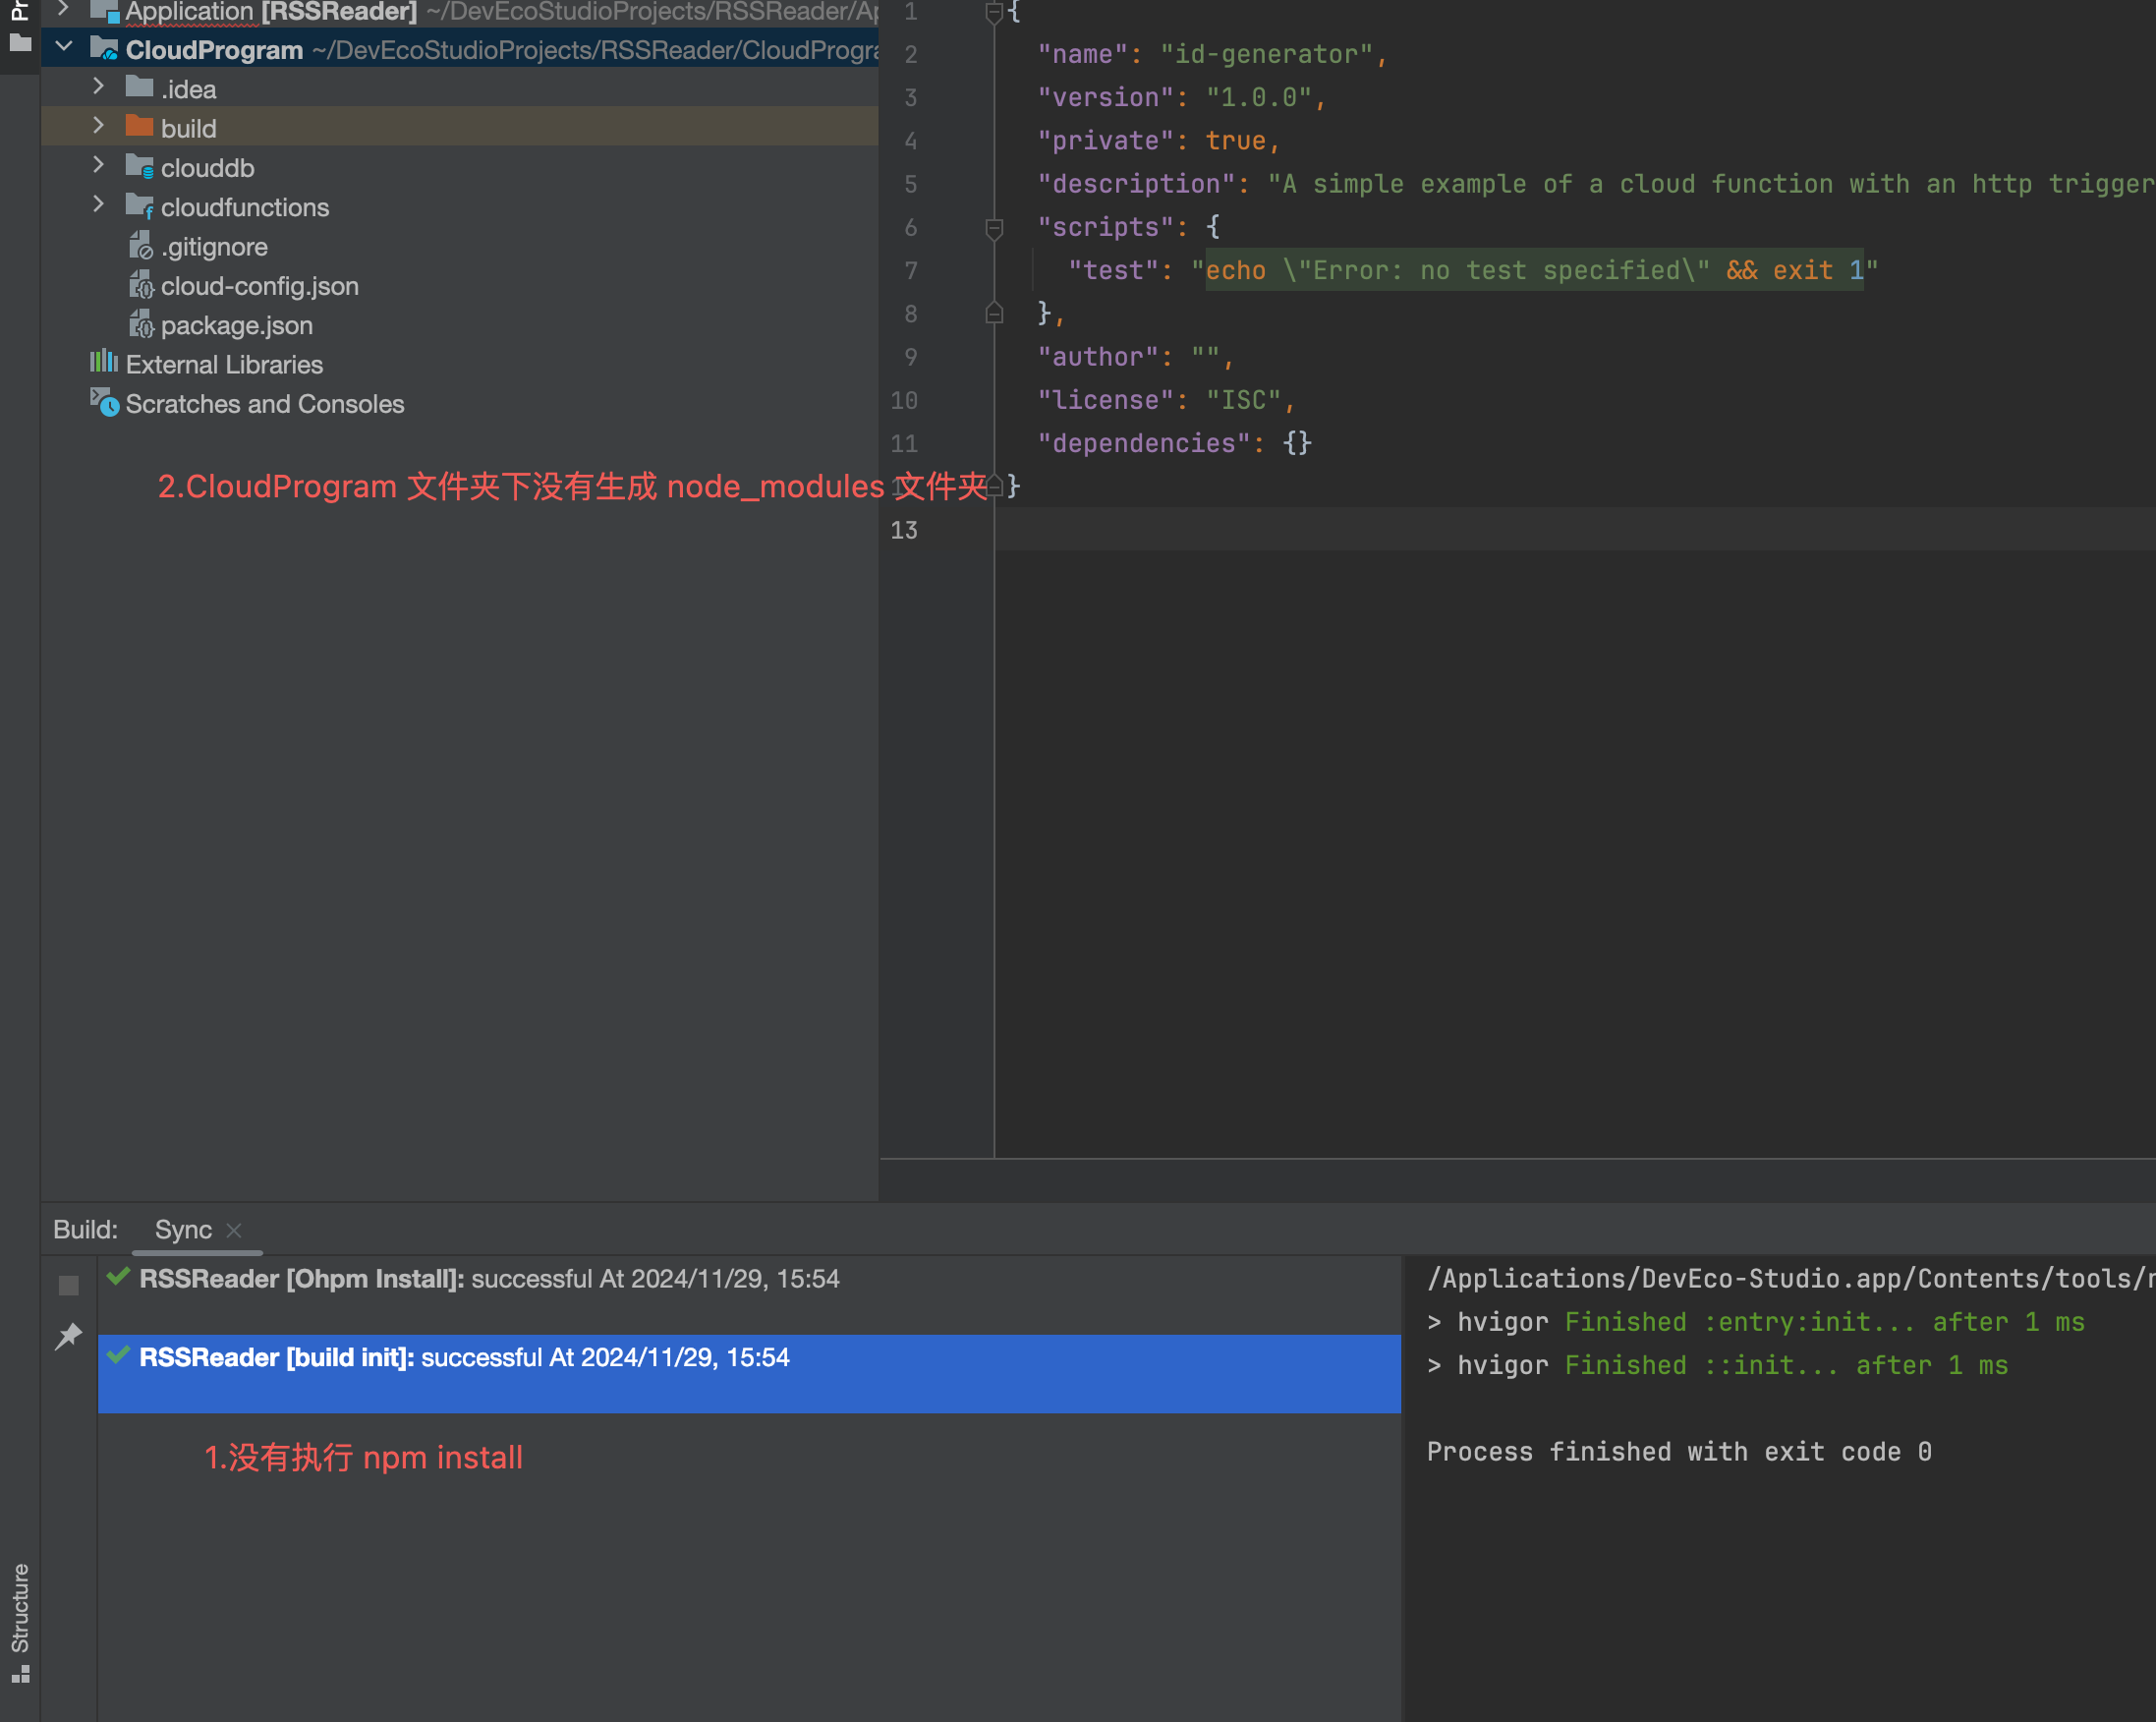Click line number 13 in gutter

tap(904, 530)
